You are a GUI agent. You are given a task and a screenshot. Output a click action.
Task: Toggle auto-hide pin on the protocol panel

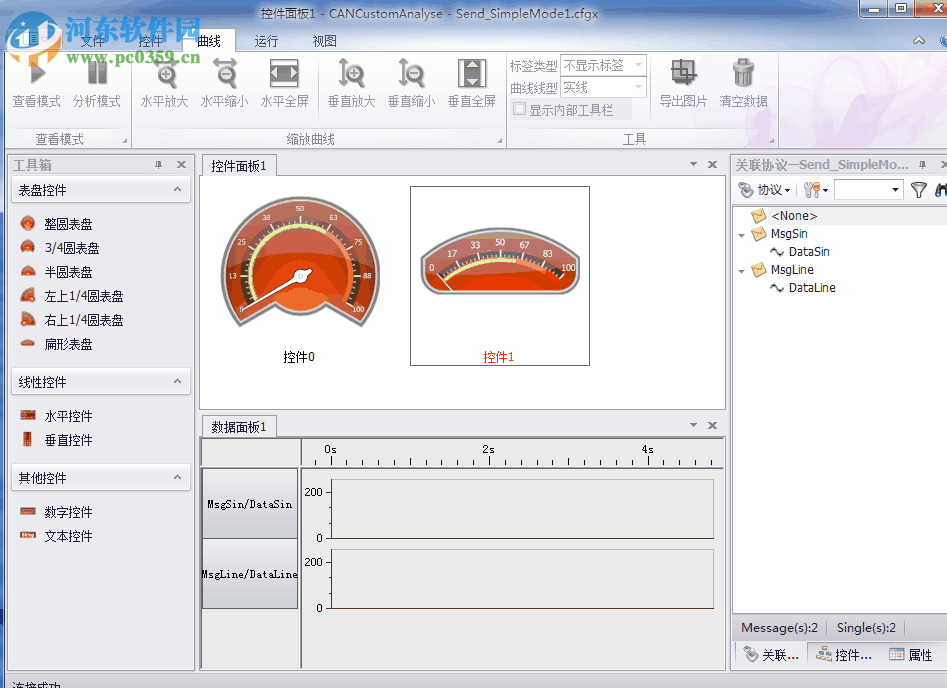922,164
